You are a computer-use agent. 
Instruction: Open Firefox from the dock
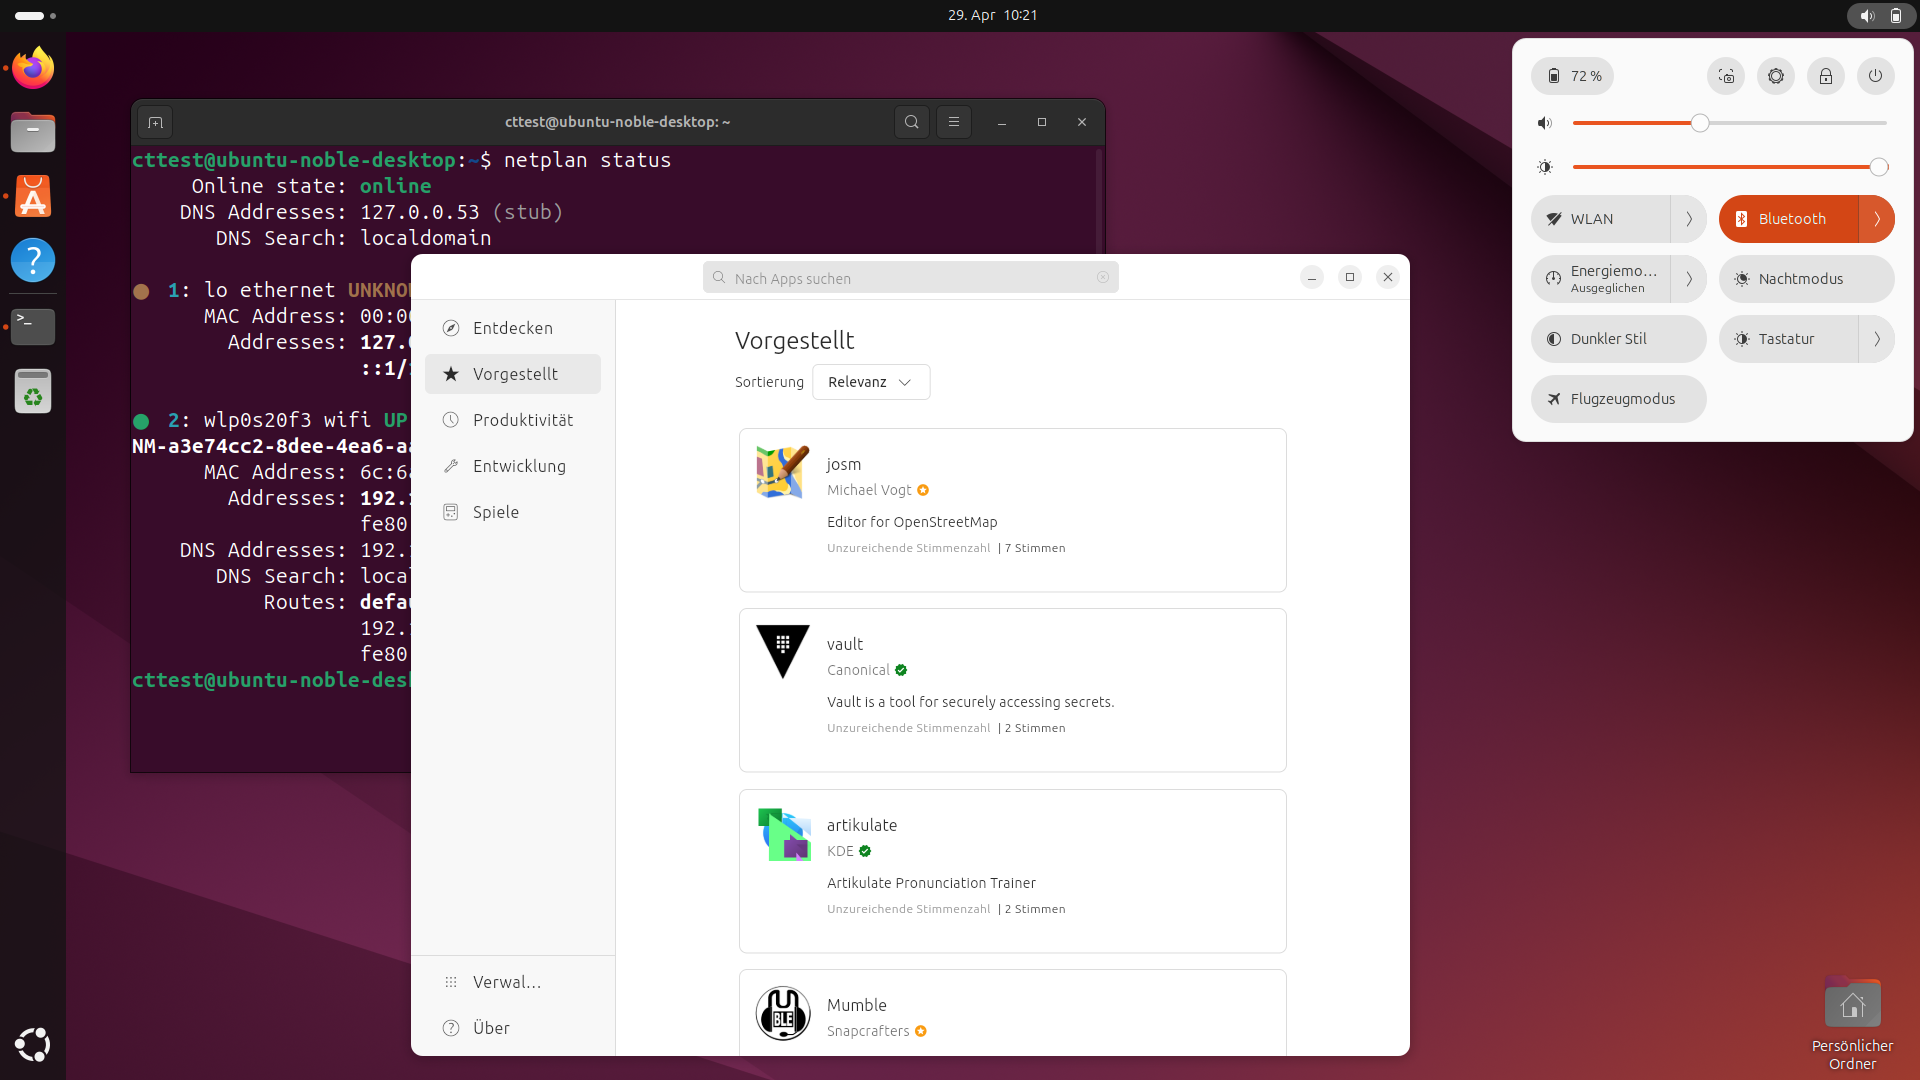pyautogui.click(x=33, y=69)
